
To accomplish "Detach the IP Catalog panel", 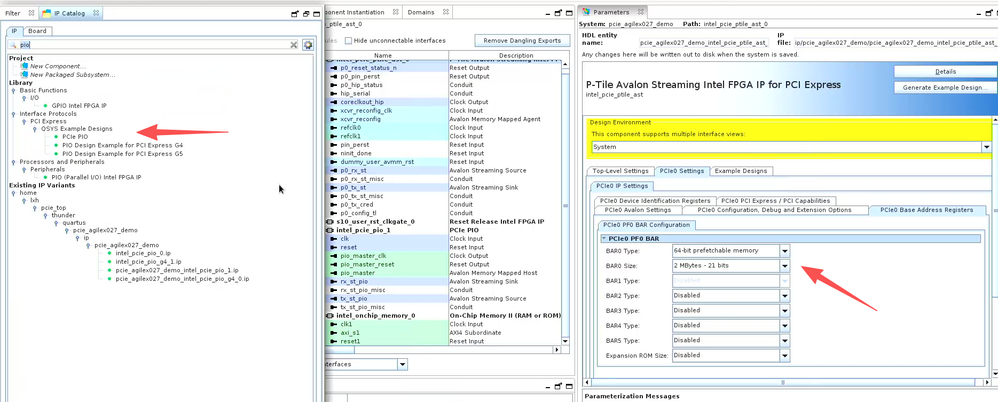I will [295, 14].
